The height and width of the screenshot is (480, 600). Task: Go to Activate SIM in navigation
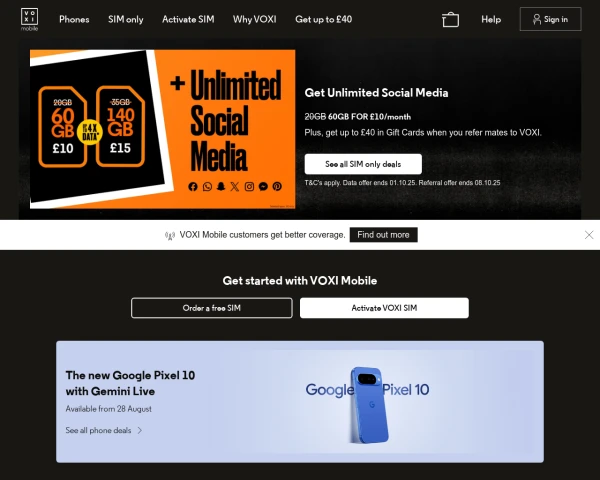[x=188, y=19]
